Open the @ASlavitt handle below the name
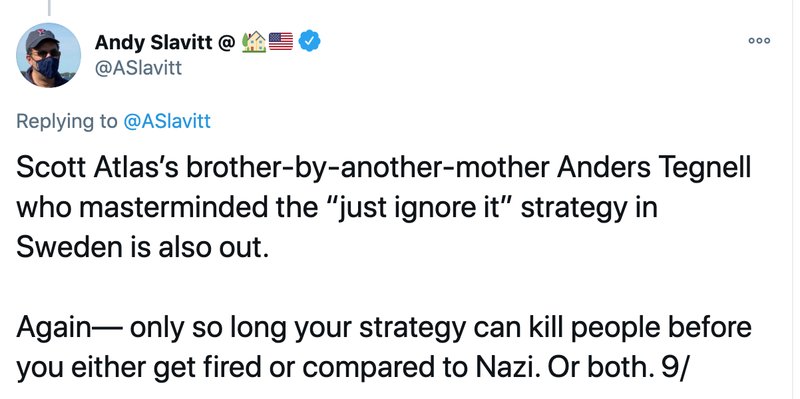The width and height of the screenshot is (800, 399). coord(138,68)
